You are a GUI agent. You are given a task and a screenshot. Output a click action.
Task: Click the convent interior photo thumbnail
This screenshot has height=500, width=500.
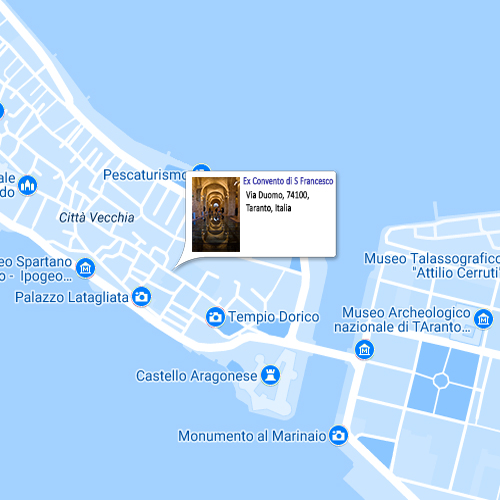coord(216,214)
